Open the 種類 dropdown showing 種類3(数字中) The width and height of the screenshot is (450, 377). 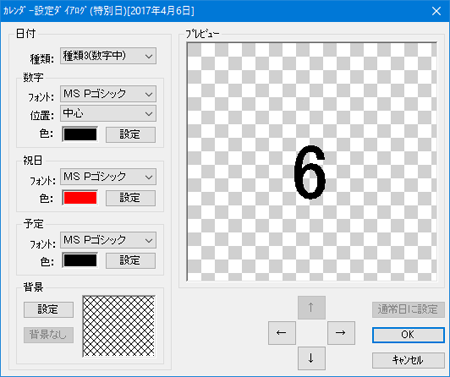108,56
